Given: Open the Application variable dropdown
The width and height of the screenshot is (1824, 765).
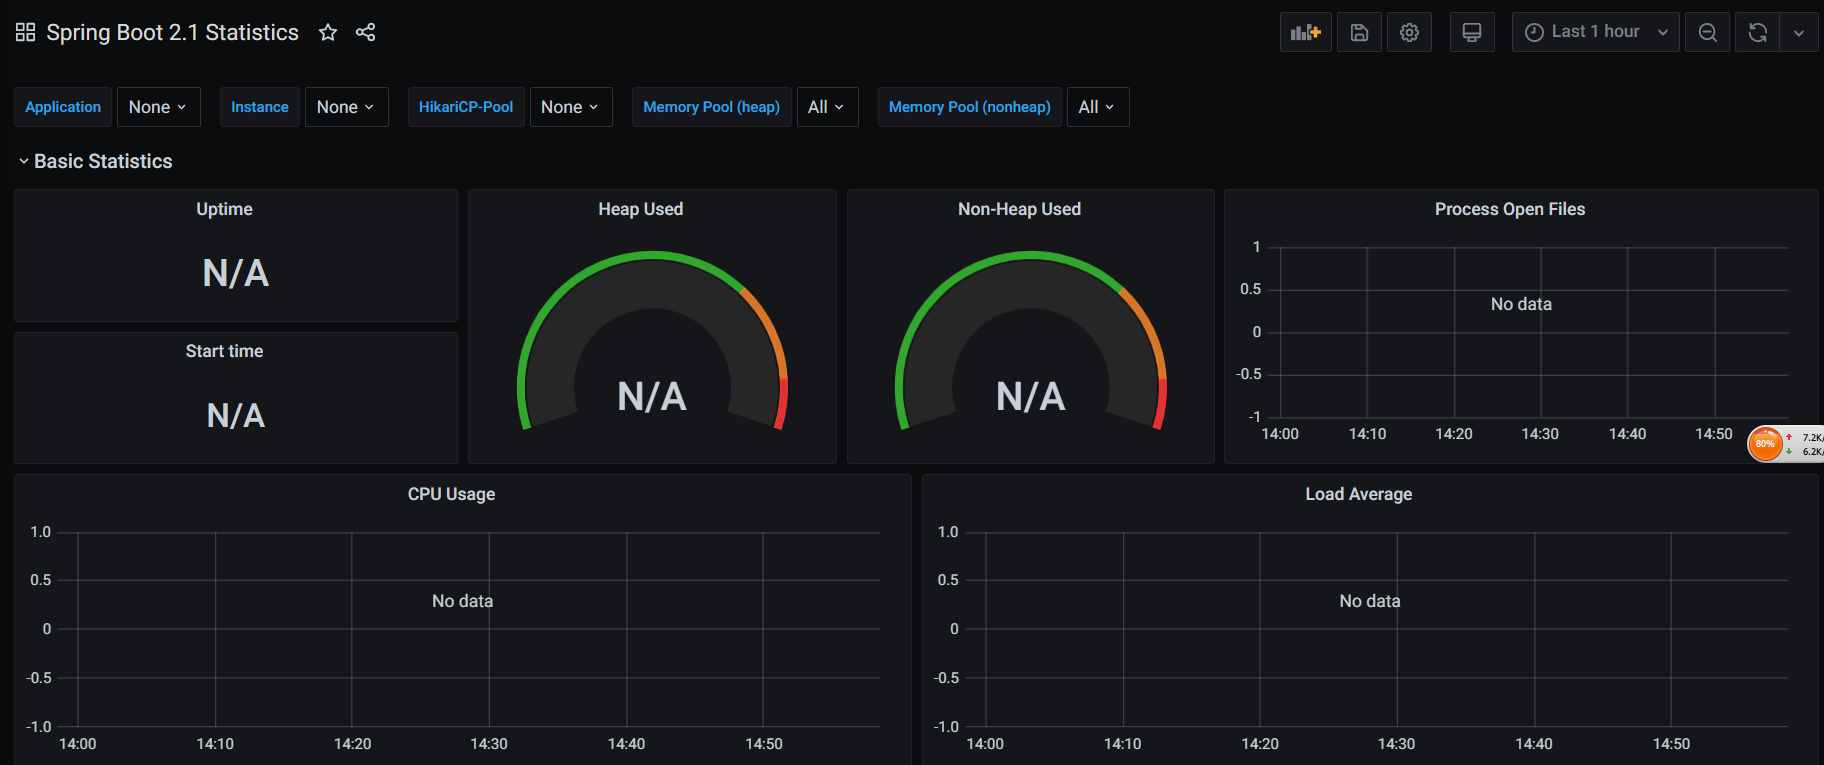Looking at the screenshot, I should (x=158, y=107).
